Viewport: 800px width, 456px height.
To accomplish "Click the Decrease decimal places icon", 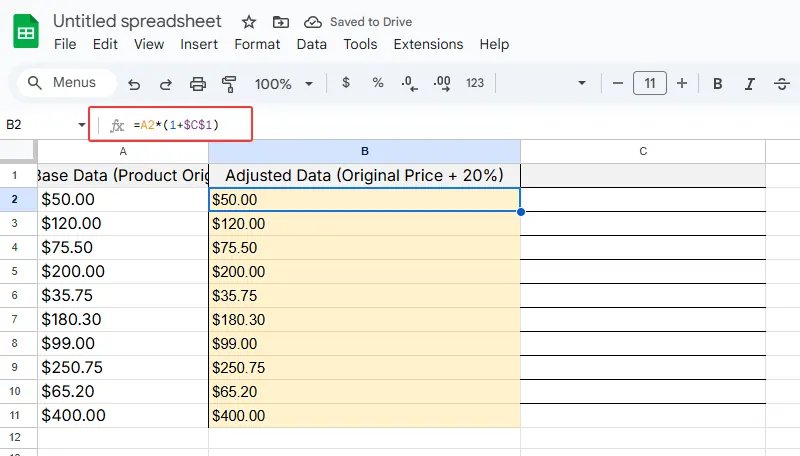I will 409,84.
